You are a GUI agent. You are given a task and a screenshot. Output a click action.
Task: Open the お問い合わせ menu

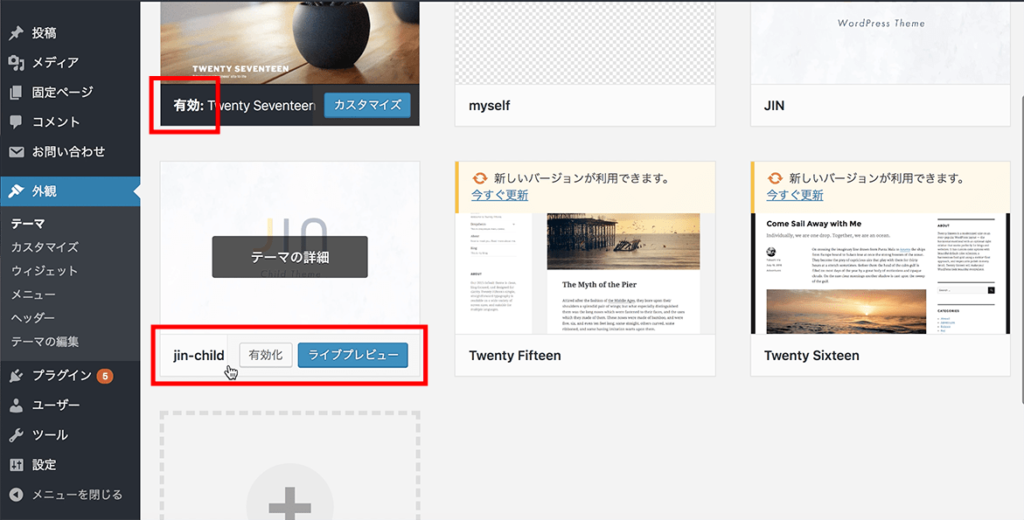tap(70, 152)
